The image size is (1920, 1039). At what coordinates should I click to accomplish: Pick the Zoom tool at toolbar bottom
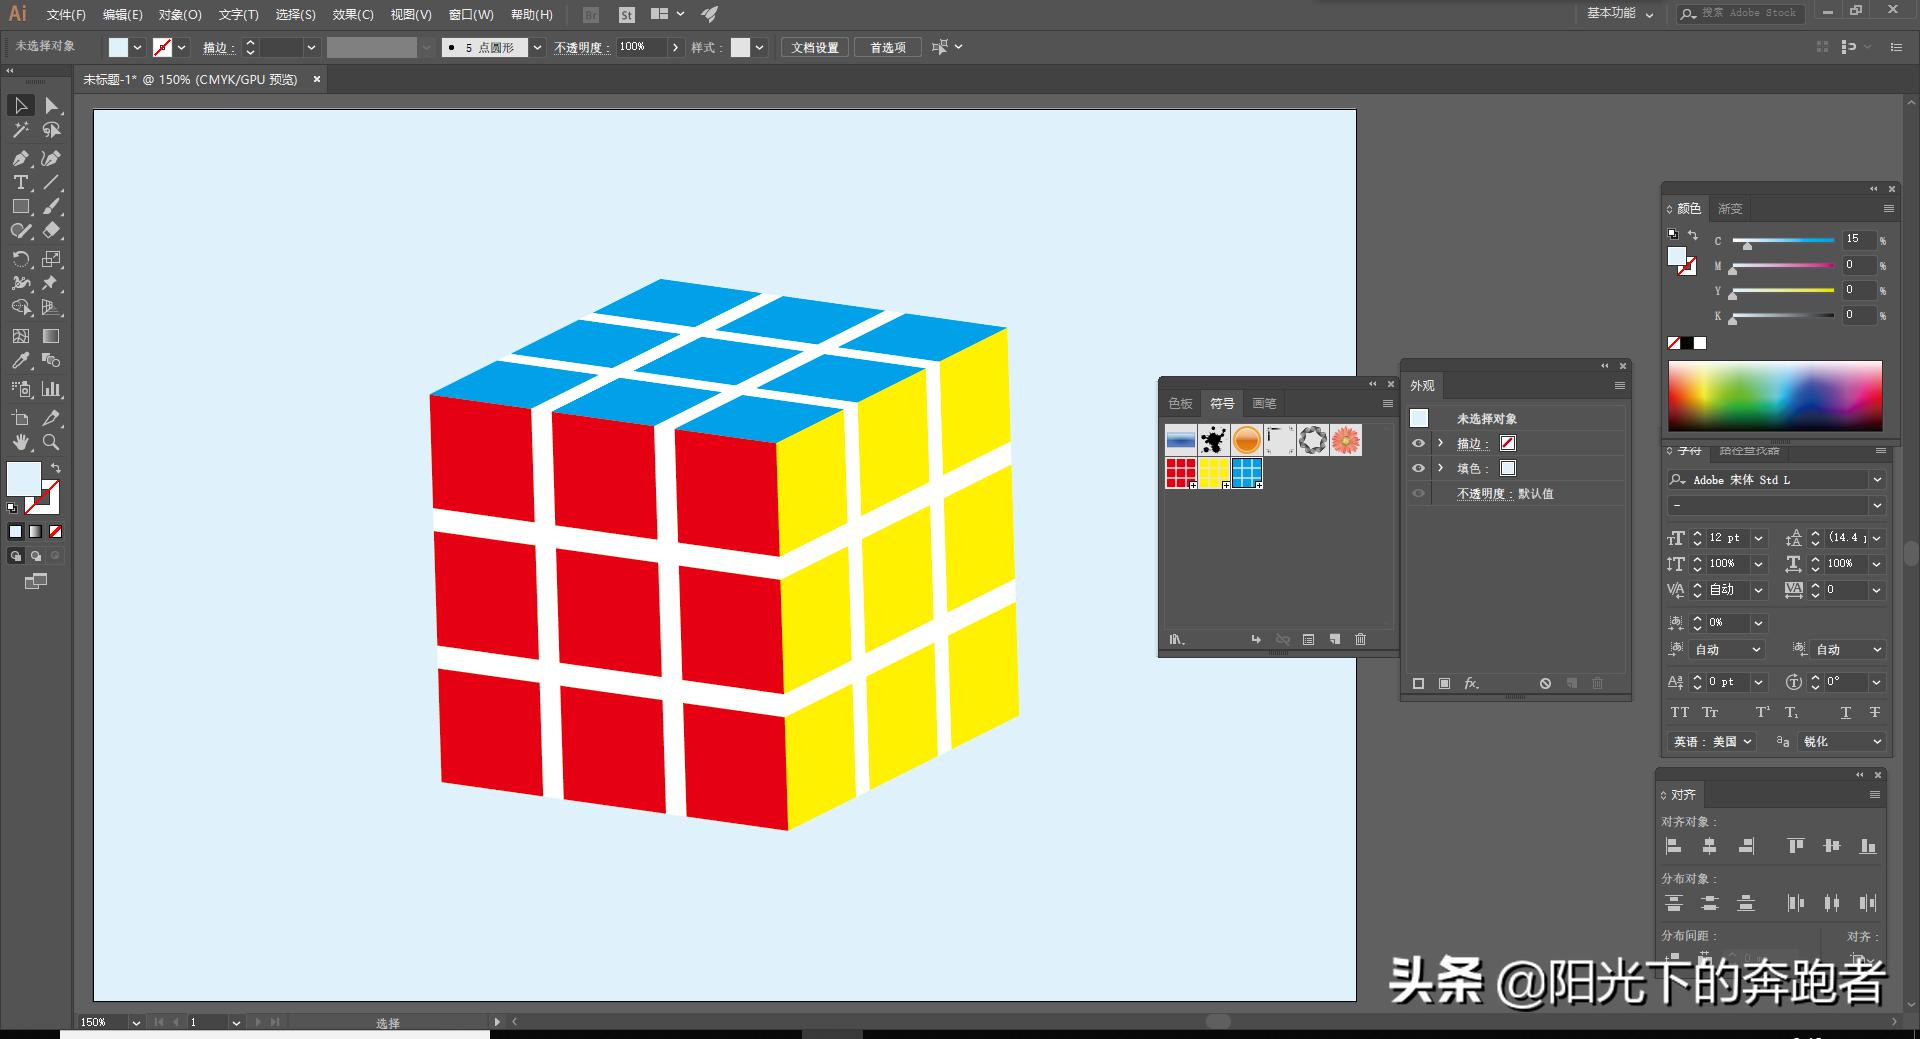tap(50, 443)
